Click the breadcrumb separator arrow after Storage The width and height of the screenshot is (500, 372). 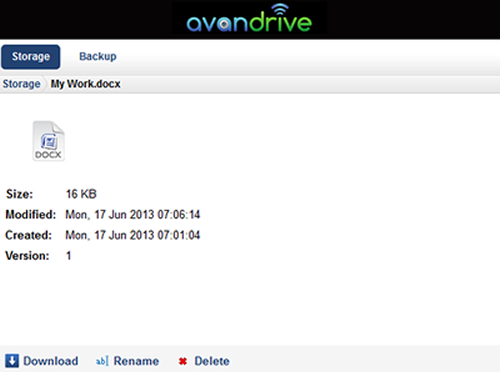(x=45, y=84)
